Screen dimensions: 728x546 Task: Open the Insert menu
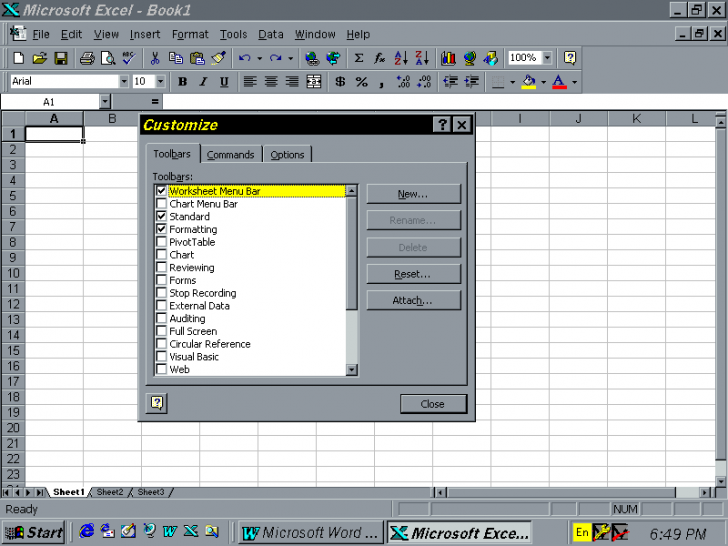tap(145, 34)
